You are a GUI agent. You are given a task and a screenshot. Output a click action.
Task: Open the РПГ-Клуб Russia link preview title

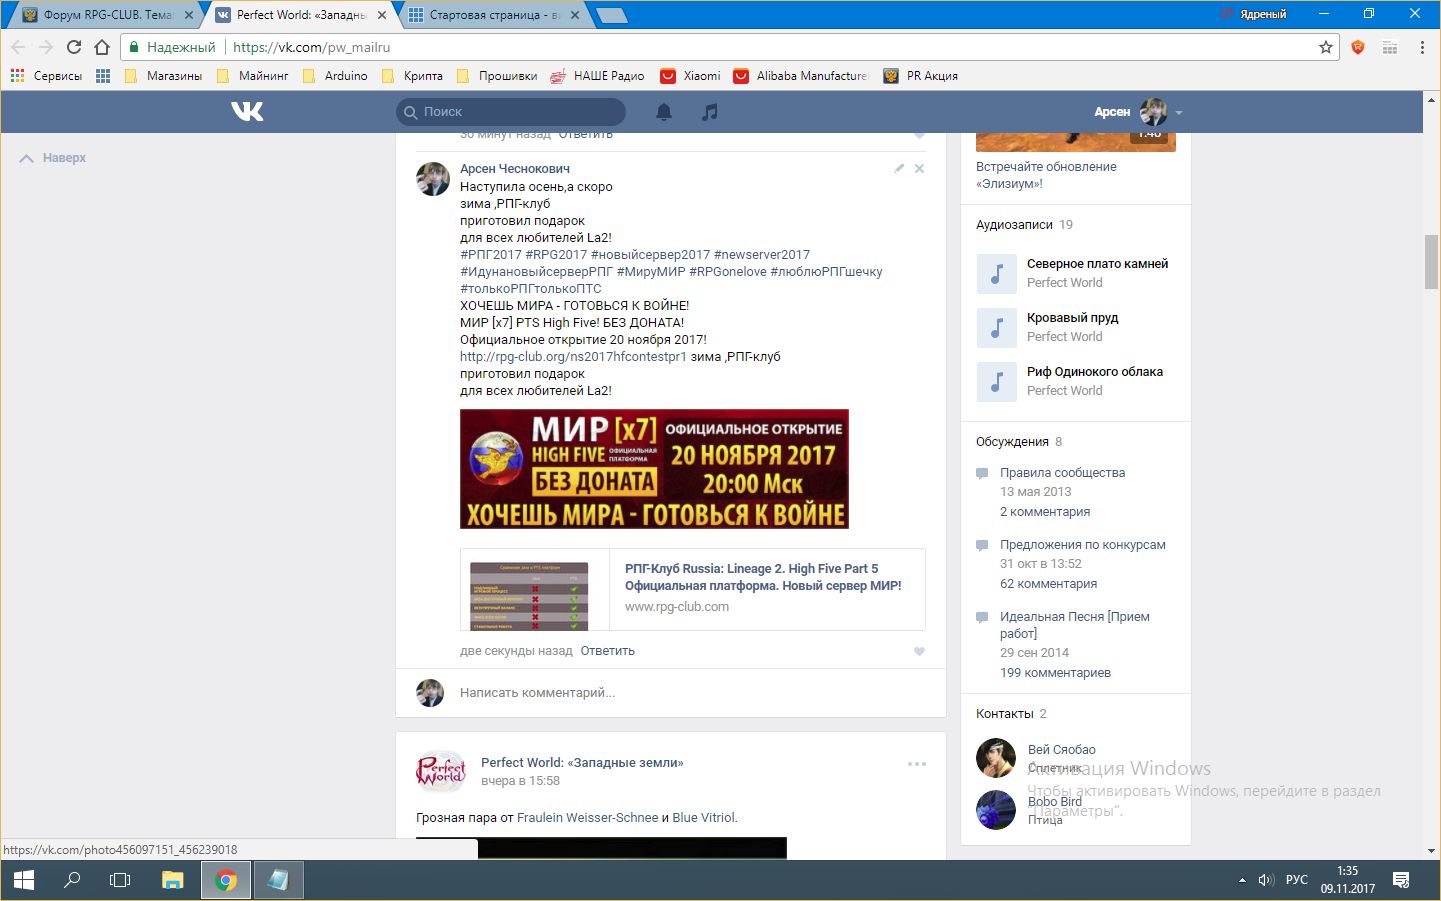[x=763, y=577]
